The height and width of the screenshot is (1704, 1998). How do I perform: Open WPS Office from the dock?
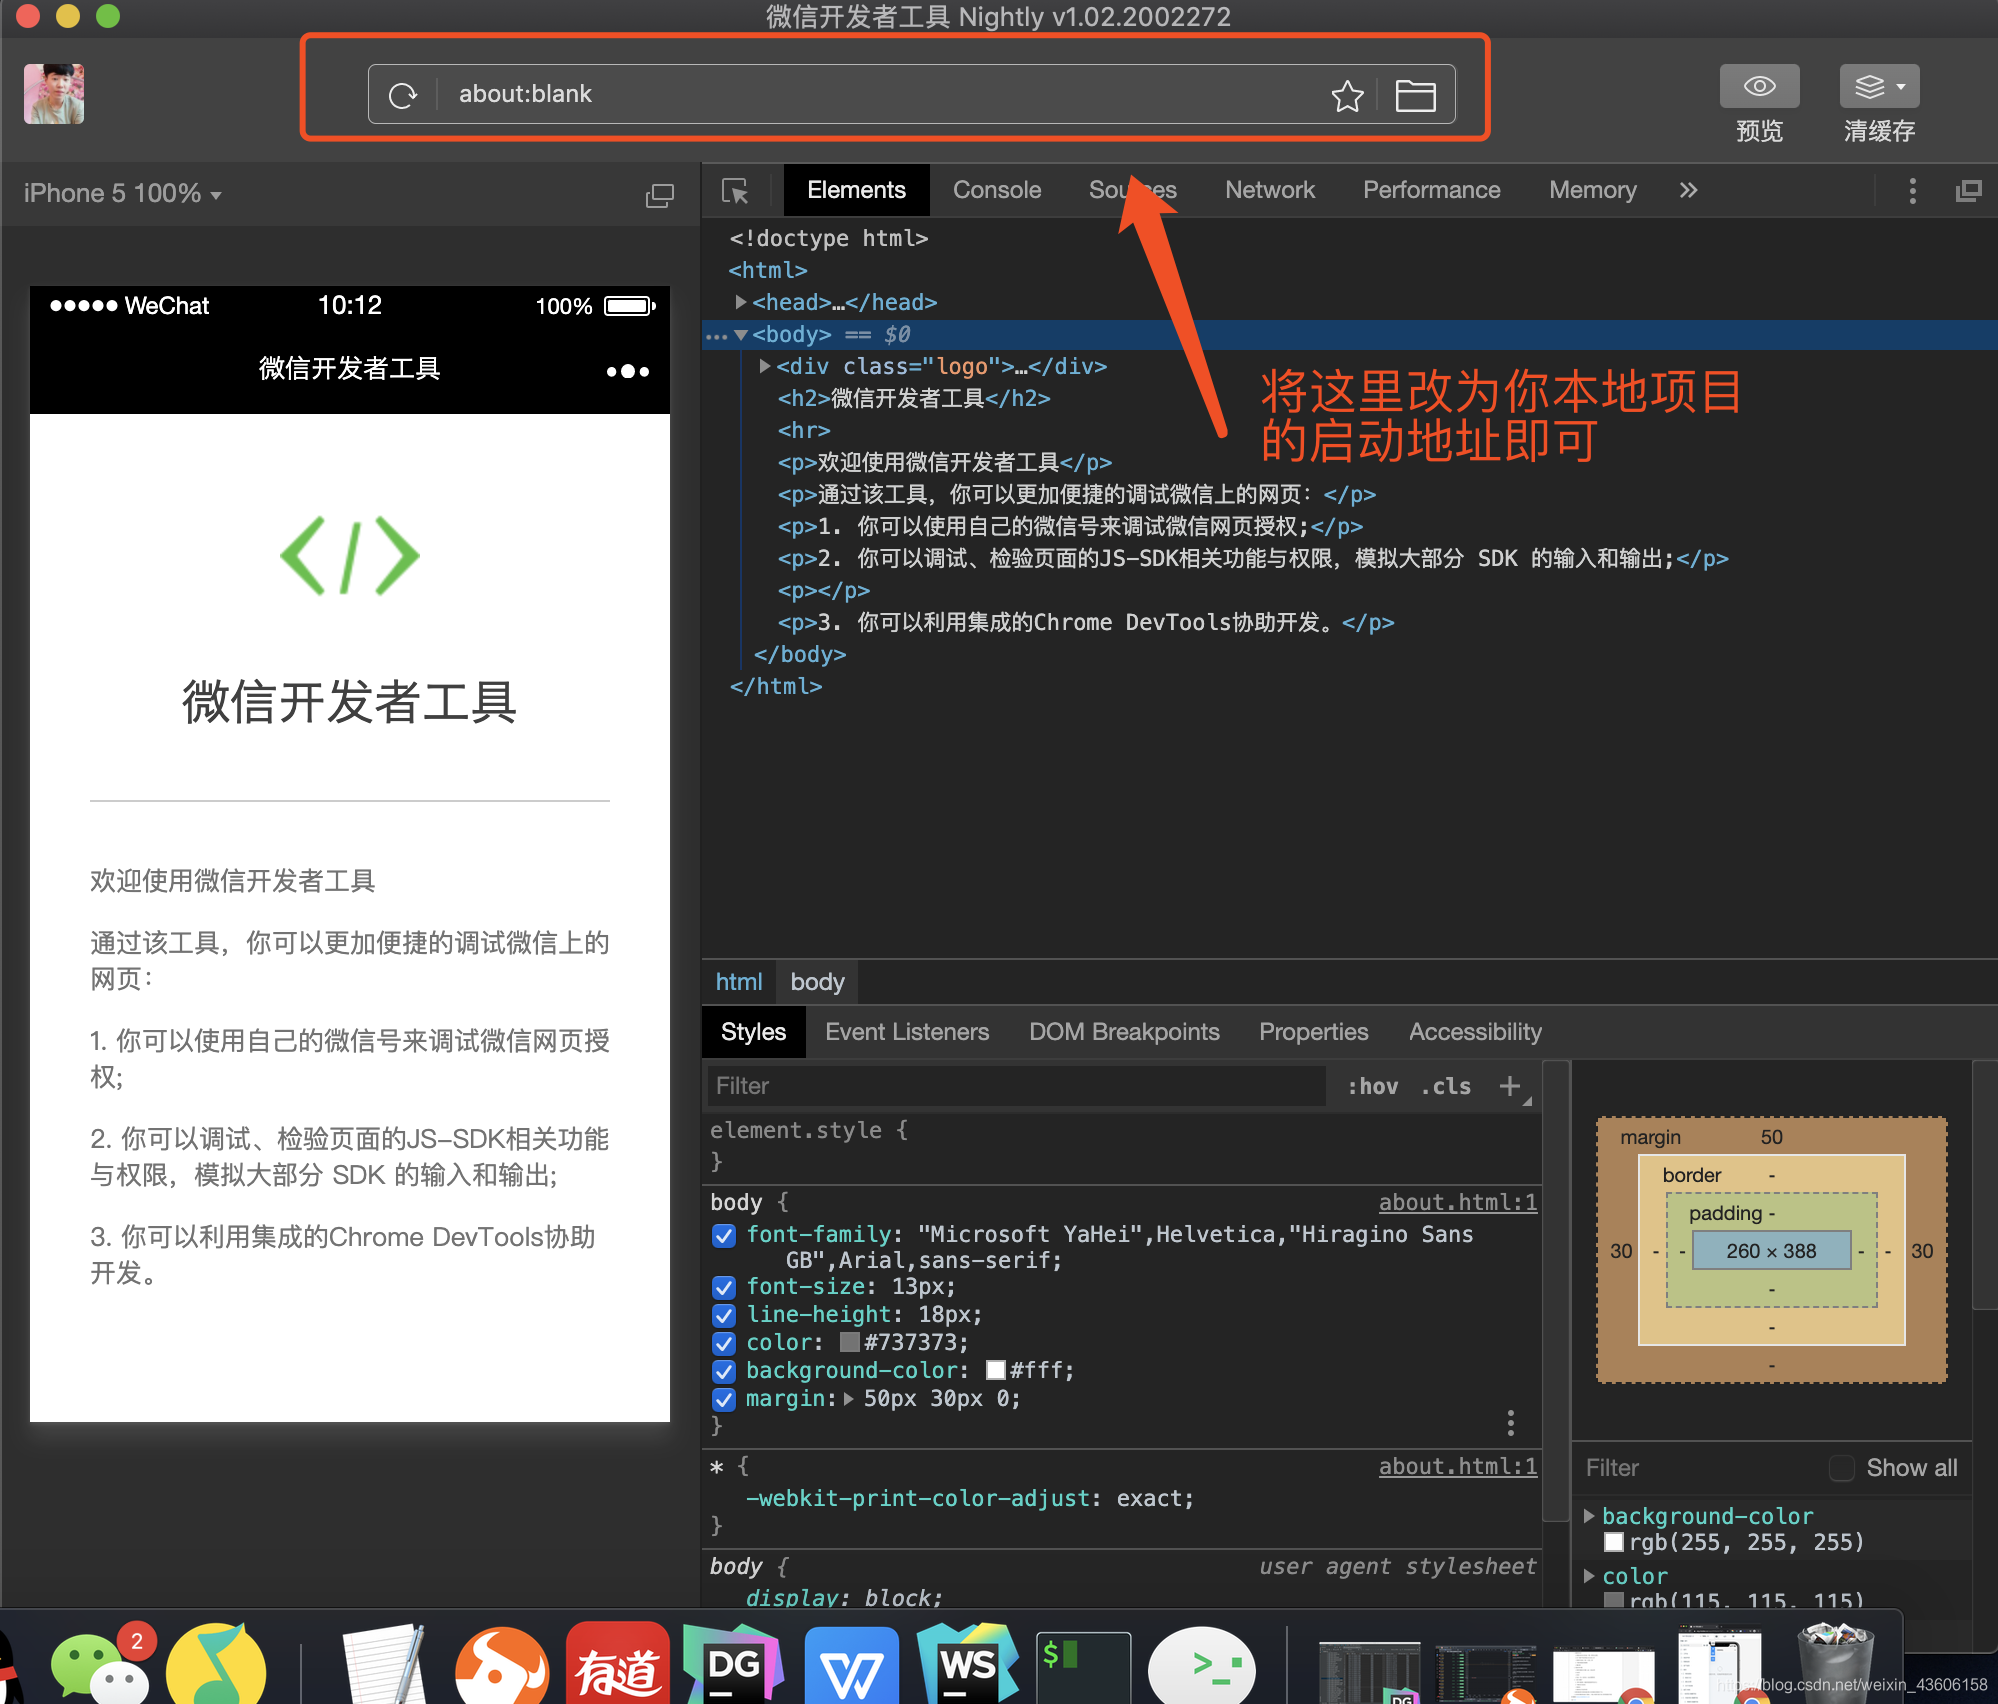pyautogui.click(x=851, y=1668)
